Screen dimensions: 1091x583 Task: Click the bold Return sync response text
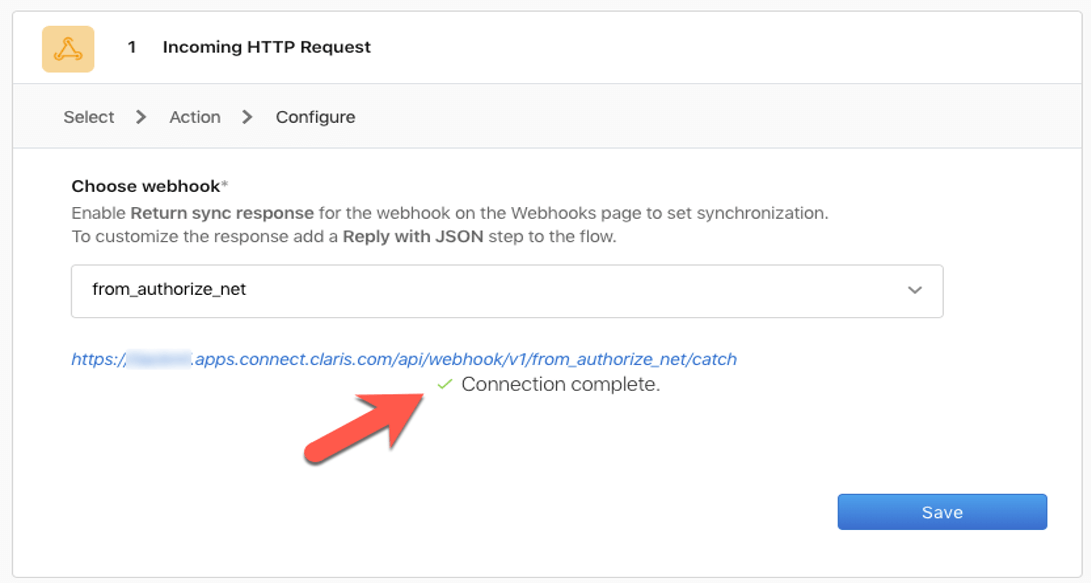click(x=222, y=213)
